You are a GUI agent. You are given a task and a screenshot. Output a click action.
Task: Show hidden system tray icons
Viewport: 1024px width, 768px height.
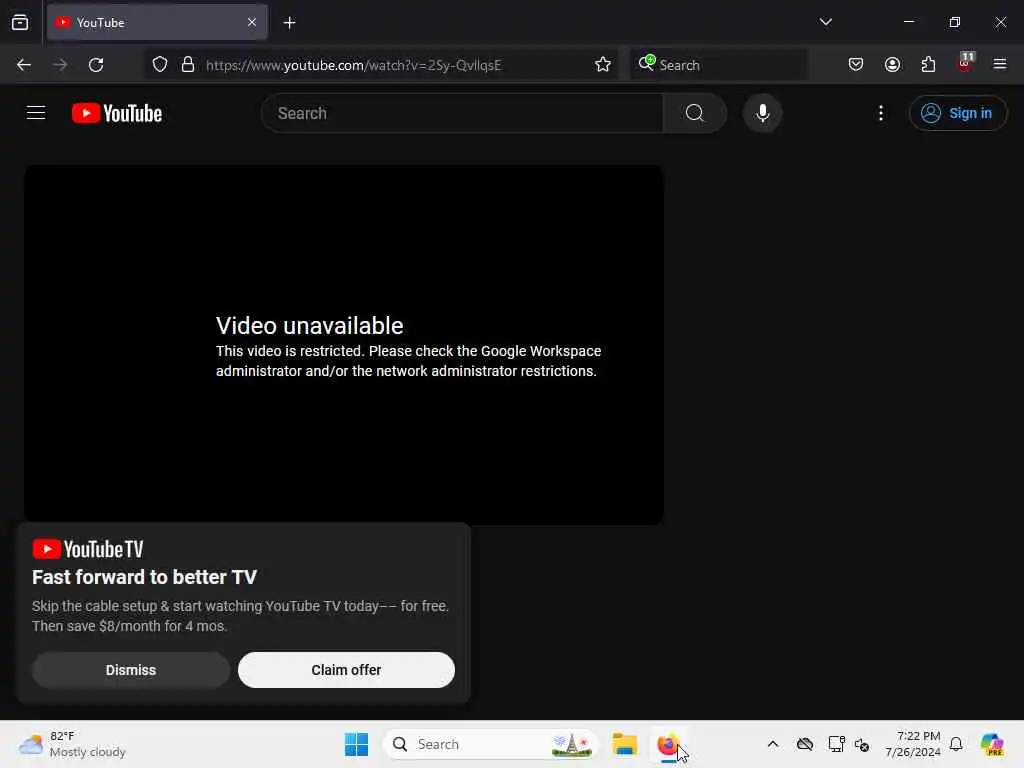click(x=773, y=744)
